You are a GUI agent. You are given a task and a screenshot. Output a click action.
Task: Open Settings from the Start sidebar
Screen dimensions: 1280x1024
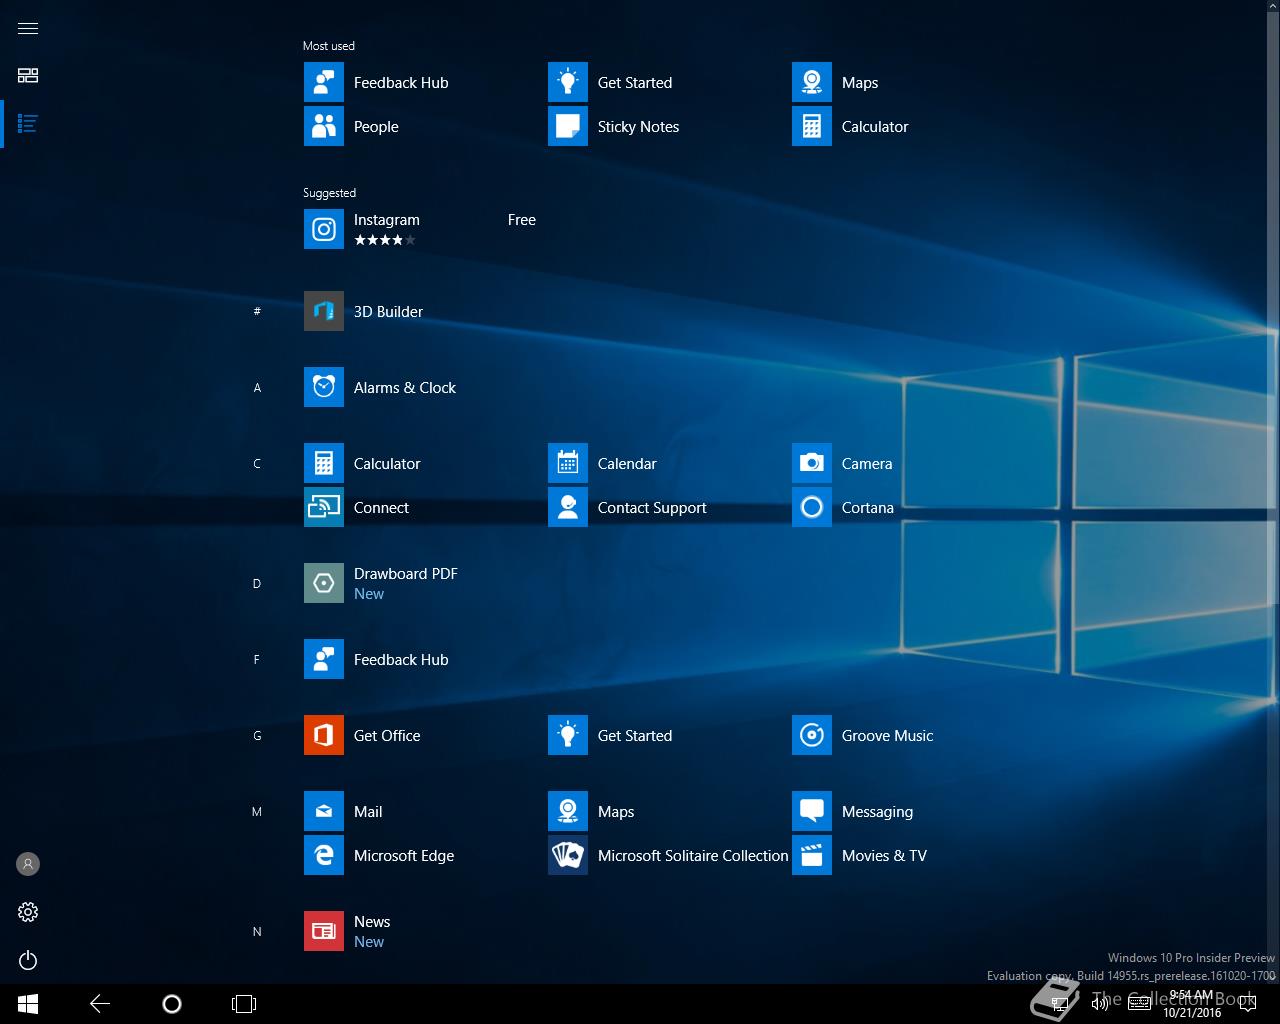pos(28,912)
